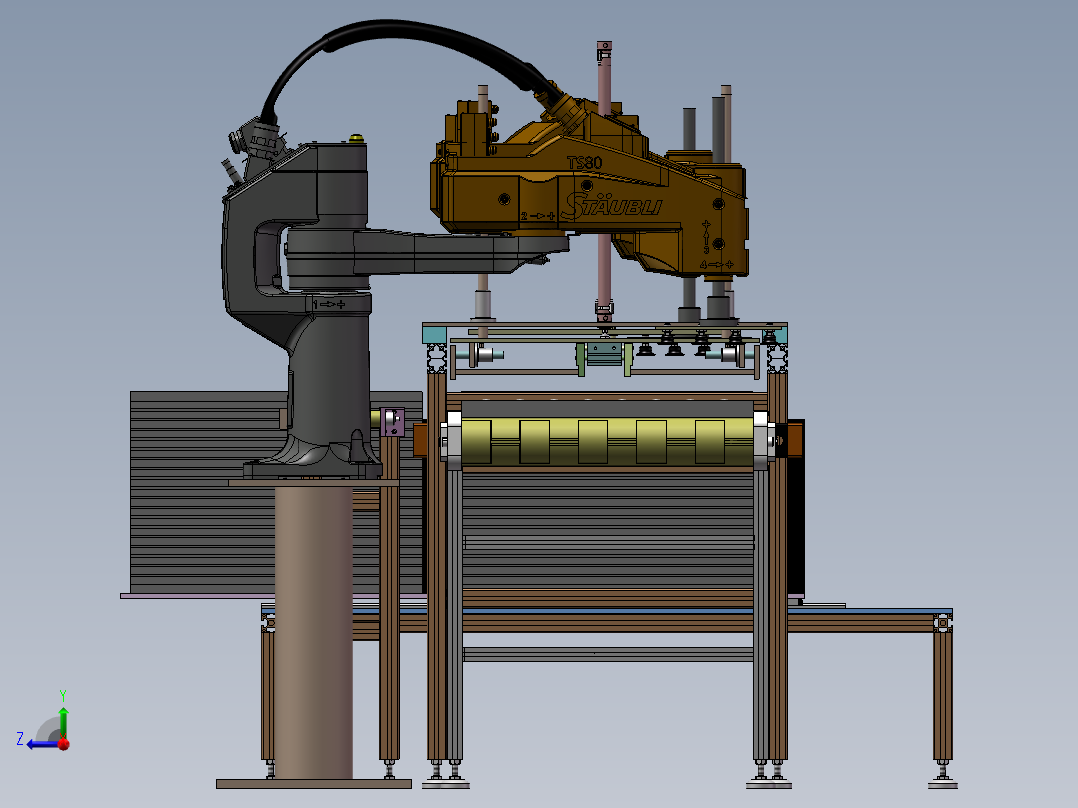
Task: Select the brown cylindrical robot pedestal column
Action: (314, 633)
